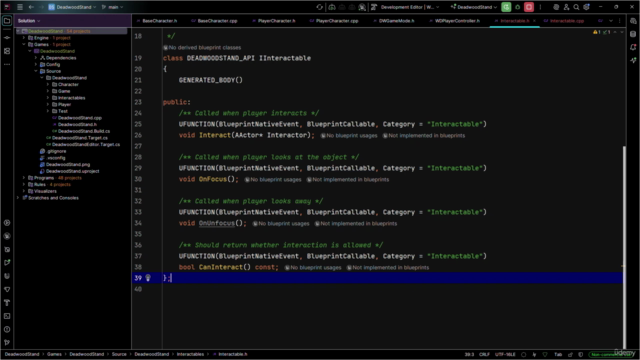Click 'Not implemented in blueprints' next to OnFocus
640x360 pixels.
[347, 180]
